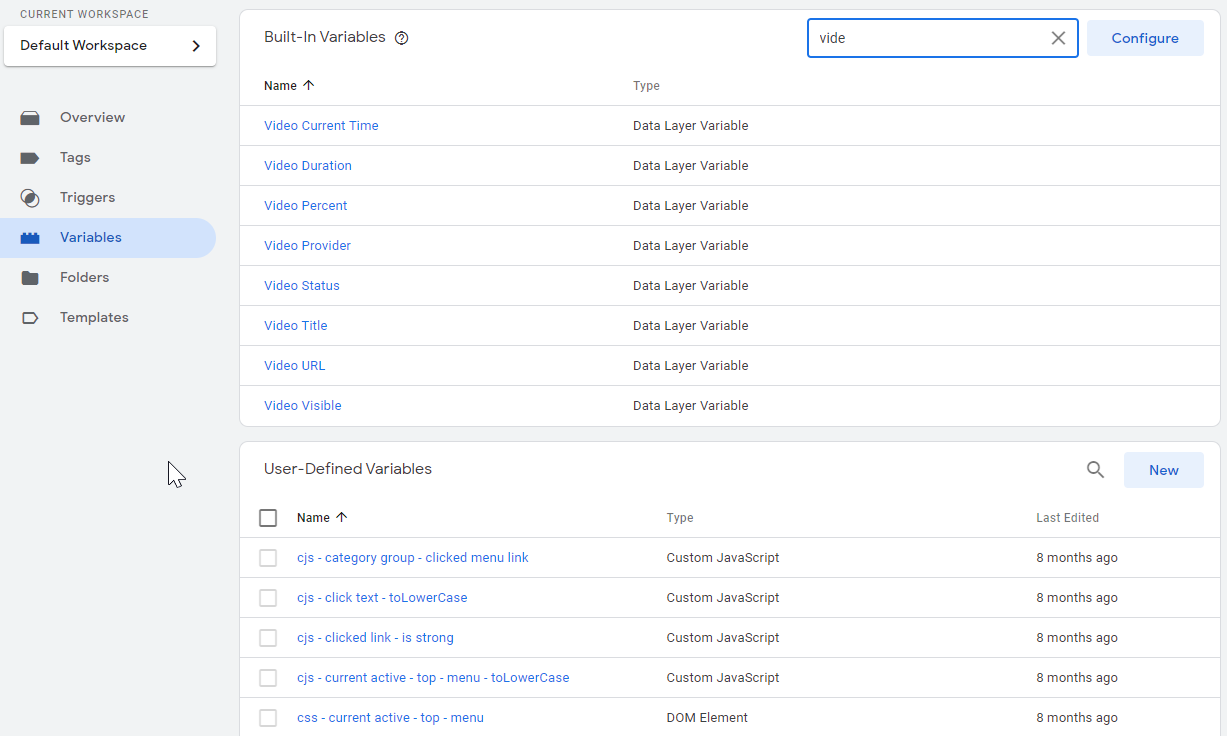Click the Folders icon in sidebar
This screenshot has width=1227, height=736.
pos(30,278)
